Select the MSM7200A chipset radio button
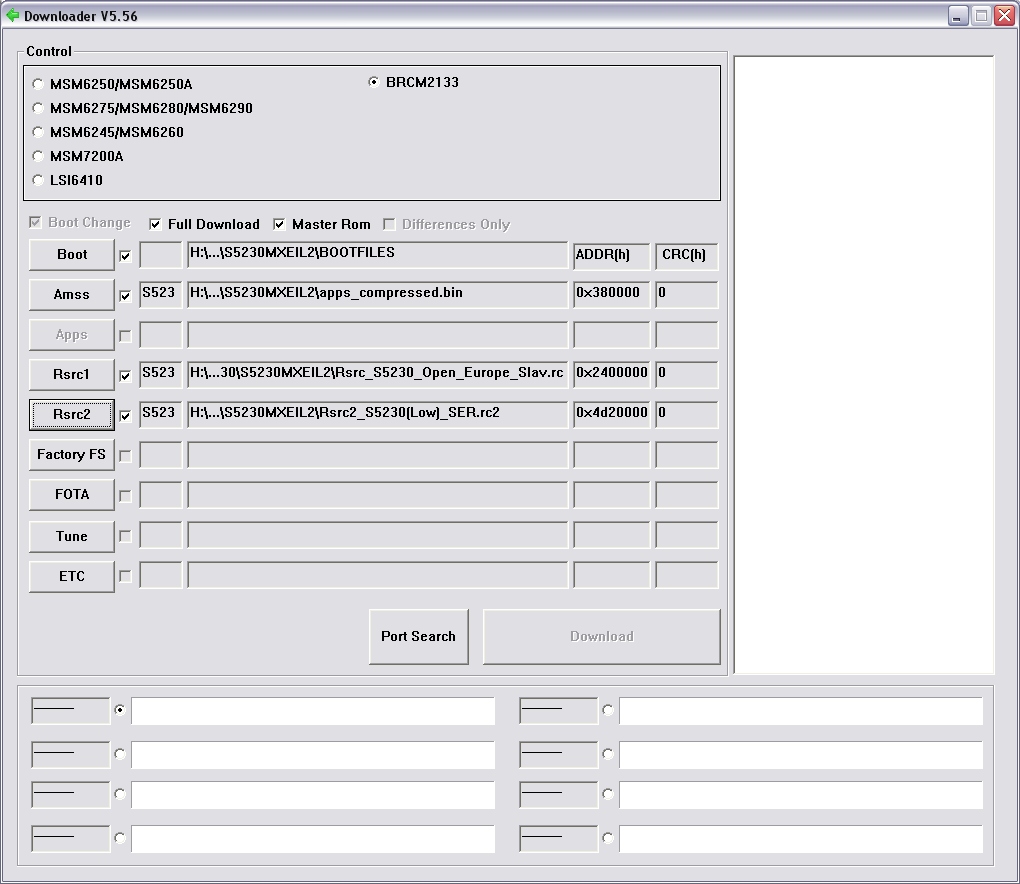Image resolution: width=1020 pixels, height=884 pixels. point(39,157)
